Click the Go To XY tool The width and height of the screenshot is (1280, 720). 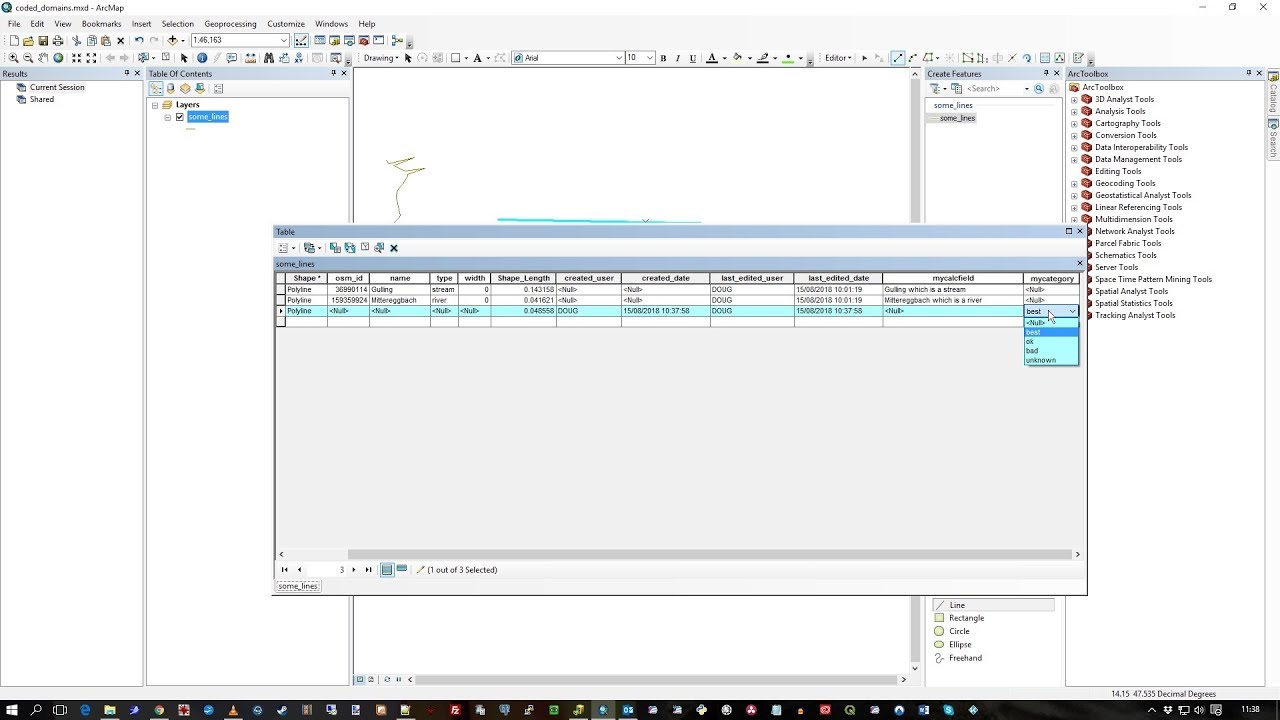[x=299, y=58]
